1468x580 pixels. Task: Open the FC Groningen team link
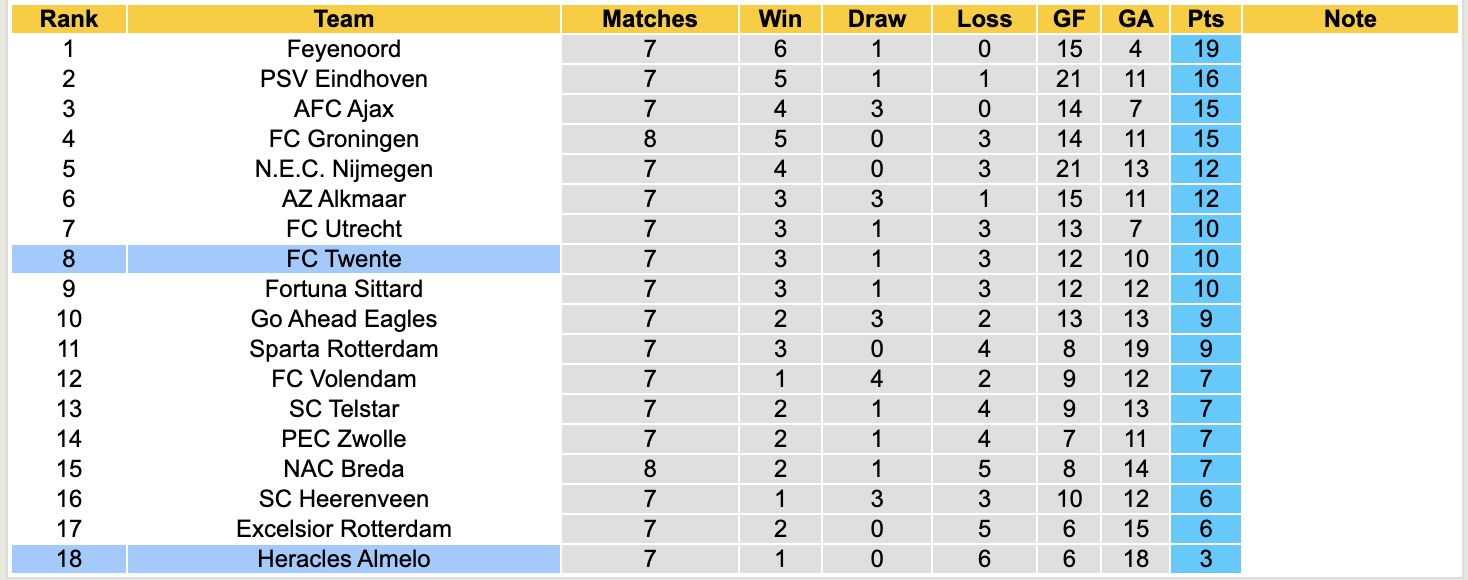[343, 139]
